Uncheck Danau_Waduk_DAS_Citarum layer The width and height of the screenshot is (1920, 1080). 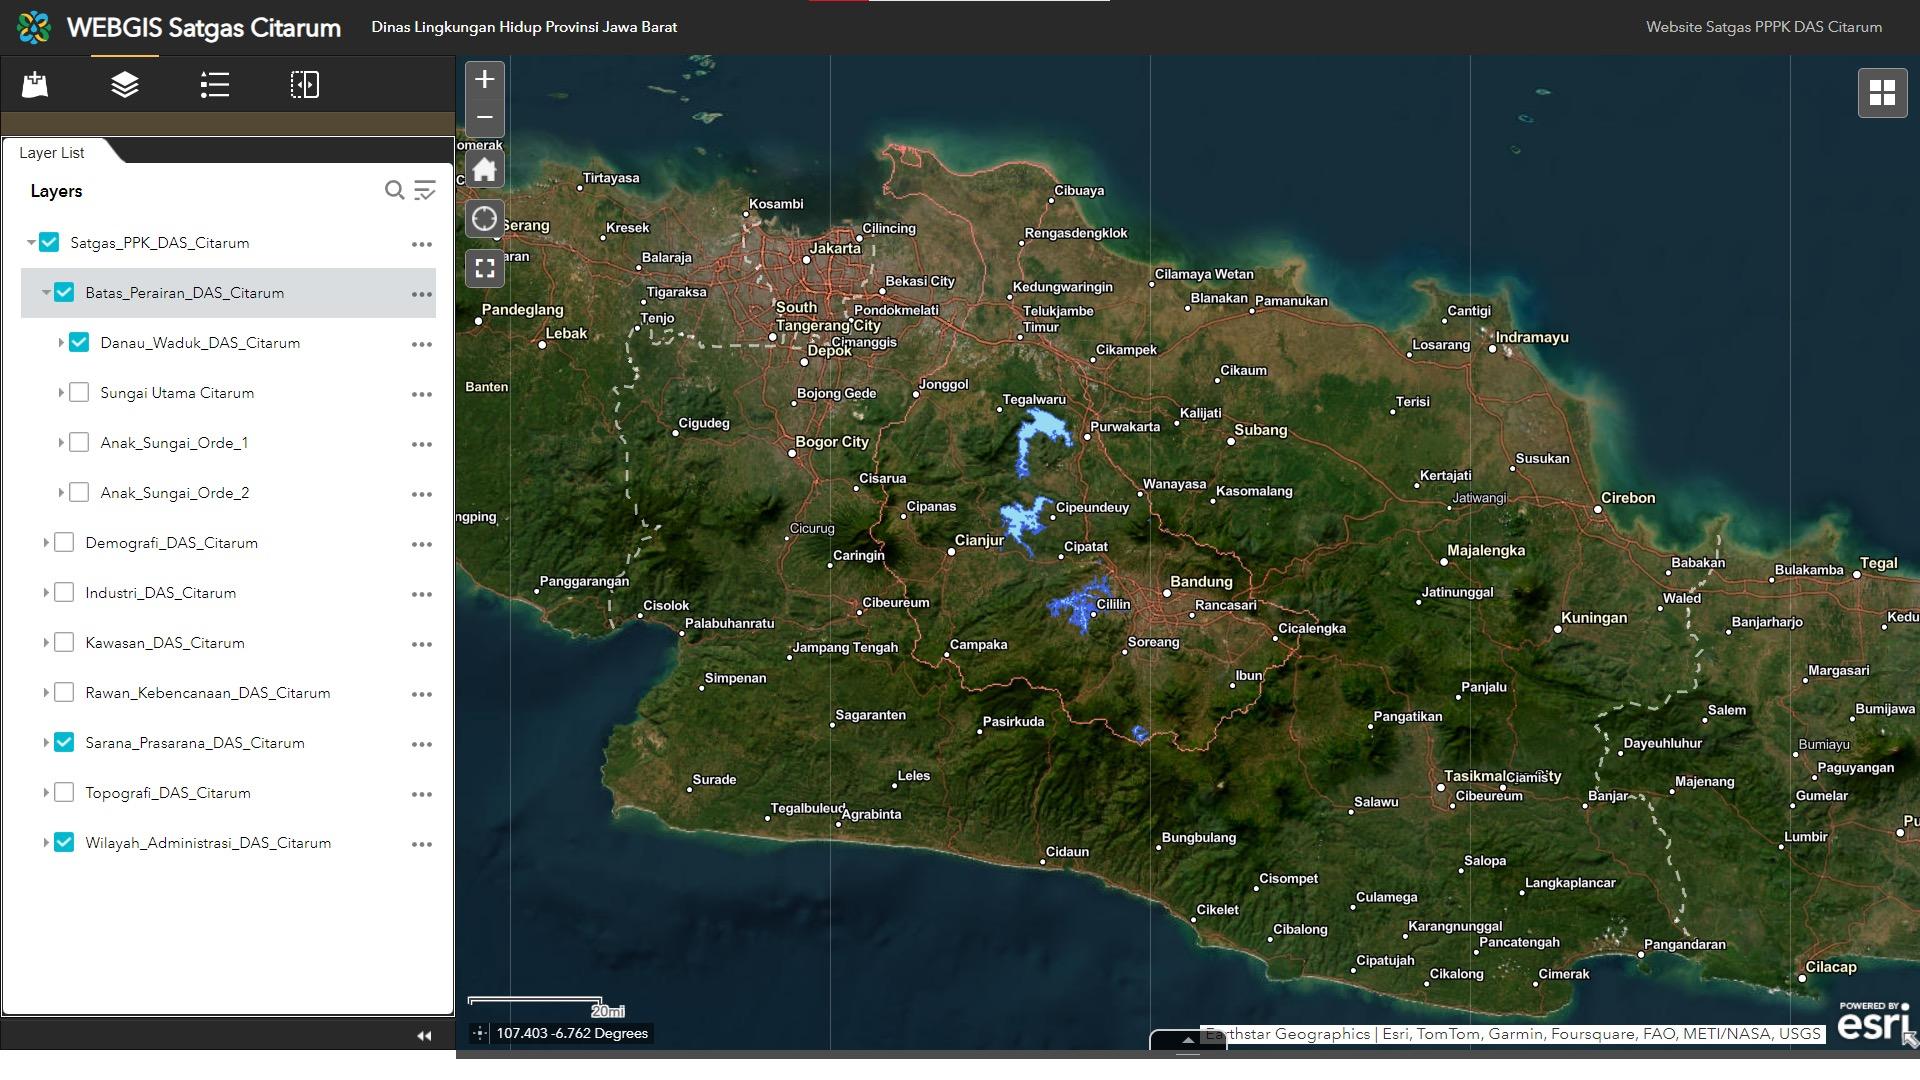coord(80,343)
